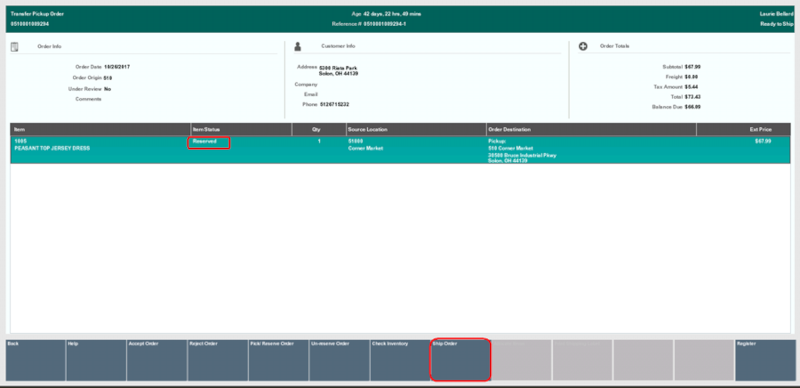Click the Check Inventory button
This screenshot has width=800, height=388.
pos(400,360)
